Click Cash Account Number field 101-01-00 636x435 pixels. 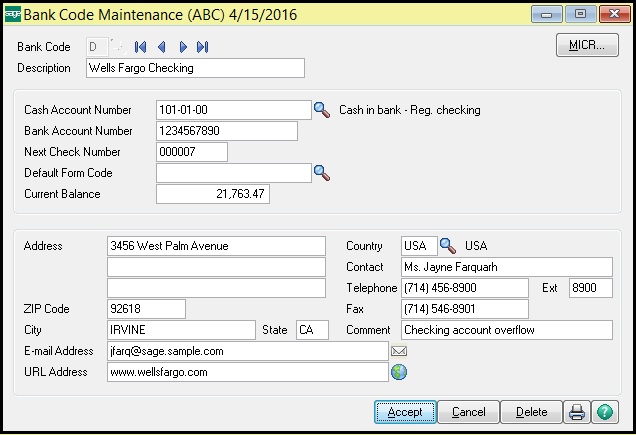[234, 110]
